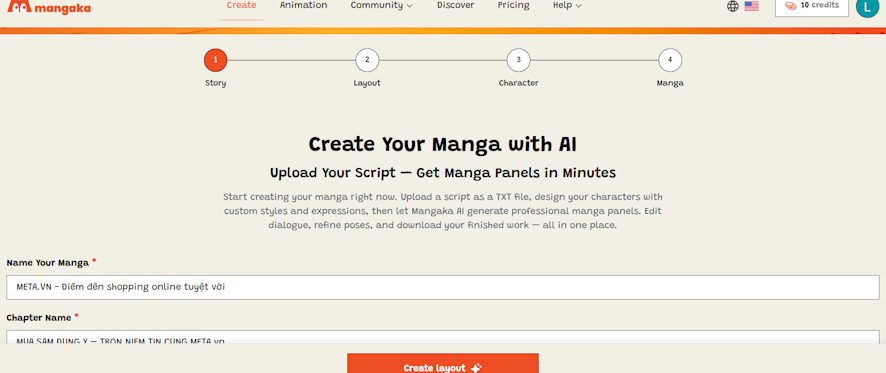
Task: Open the Create tab
Action: coord(241,6)
